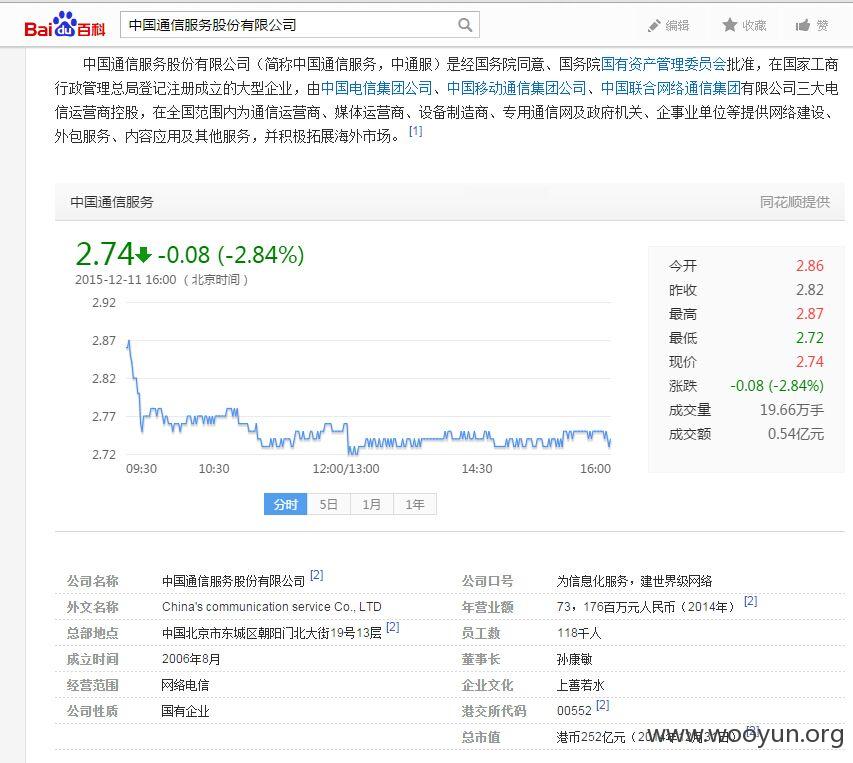853x763 pixels.
Task: Switch to the 1年 chart tab
Action: (x=415, y=504)
